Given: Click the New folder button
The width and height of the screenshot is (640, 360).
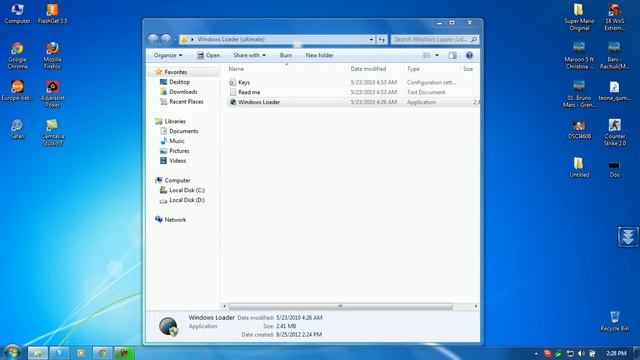Looking at the screenshot, I should coord(319,55).
